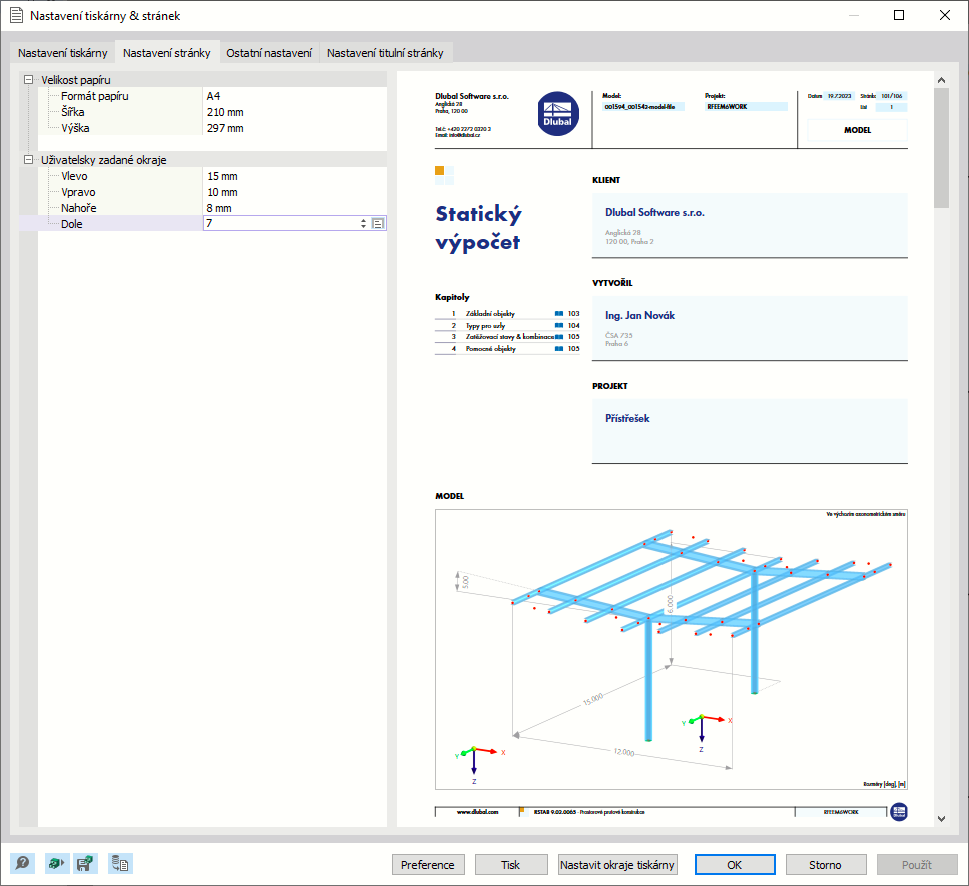Click the dialog document icon in title bar
The height and width of the screenshot is (886, 969).
coord(17,15)
